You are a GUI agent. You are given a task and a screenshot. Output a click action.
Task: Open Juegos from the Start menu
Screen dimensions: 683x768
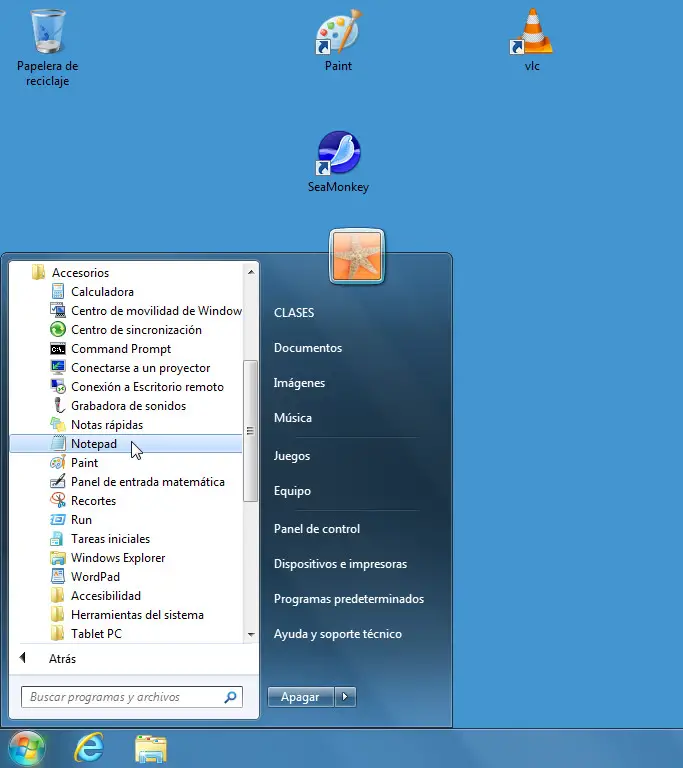[292, 456]
